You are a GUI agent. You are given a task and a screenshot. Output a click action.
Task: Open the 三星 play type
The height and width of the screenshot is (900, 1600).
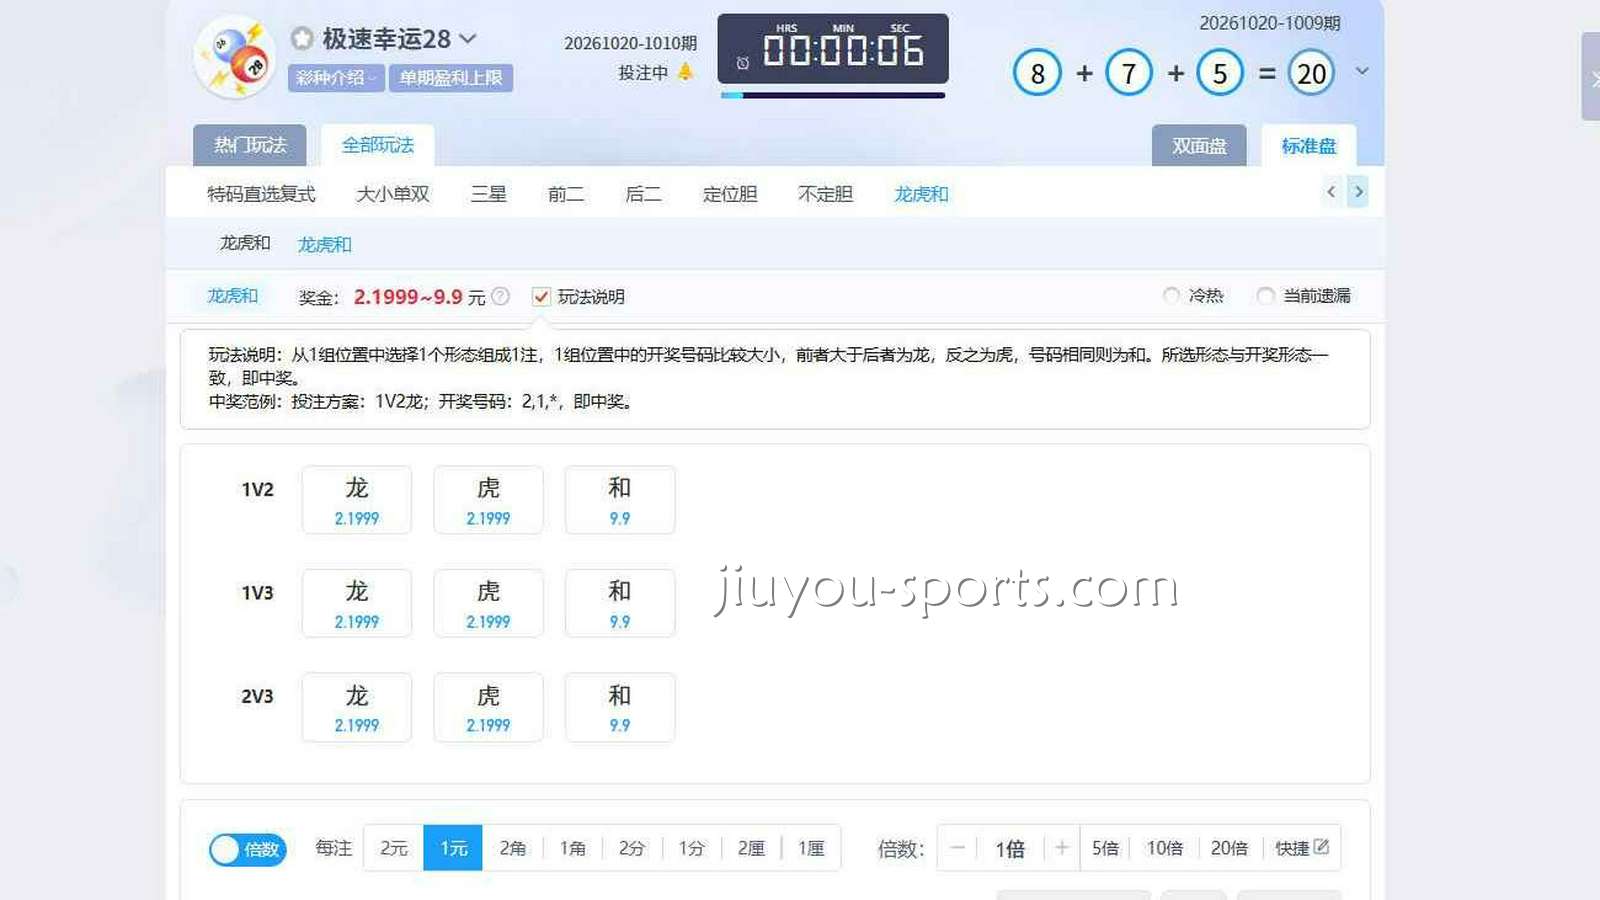[489, 194]
